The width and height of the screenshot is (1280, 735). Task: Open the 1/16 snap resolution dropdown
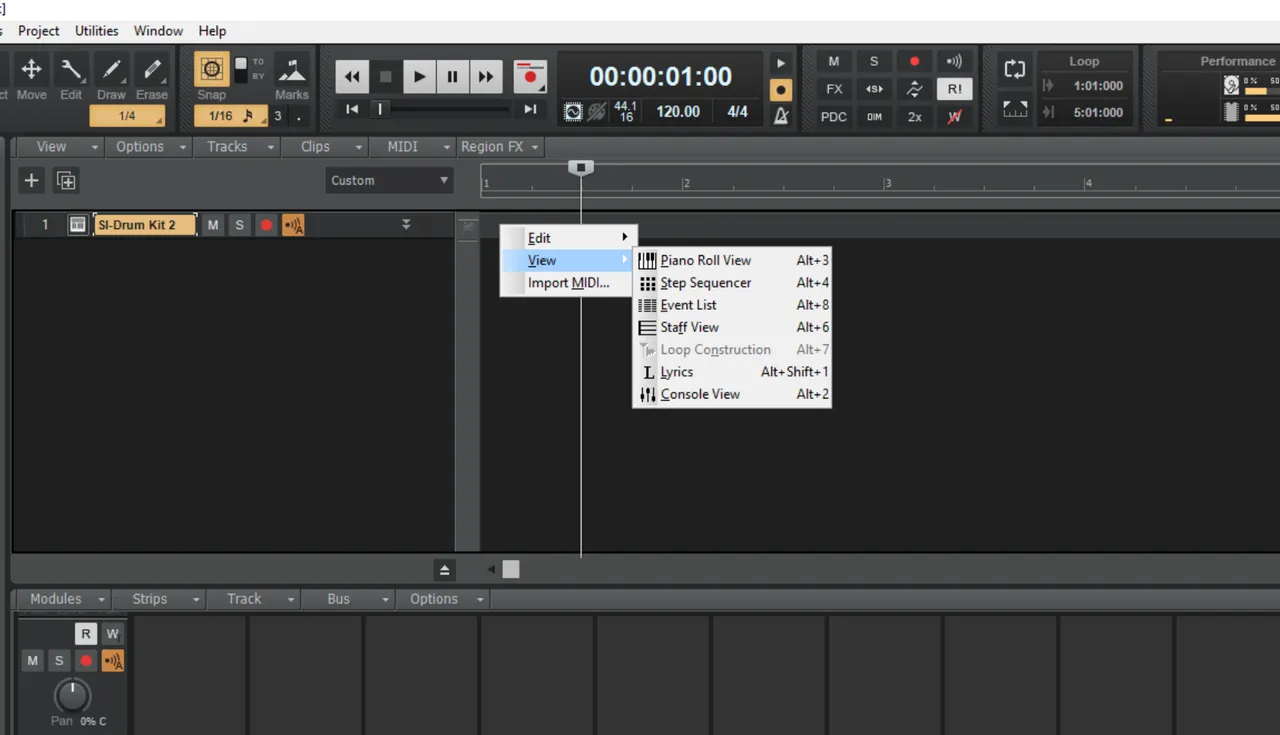coord(230,116)
